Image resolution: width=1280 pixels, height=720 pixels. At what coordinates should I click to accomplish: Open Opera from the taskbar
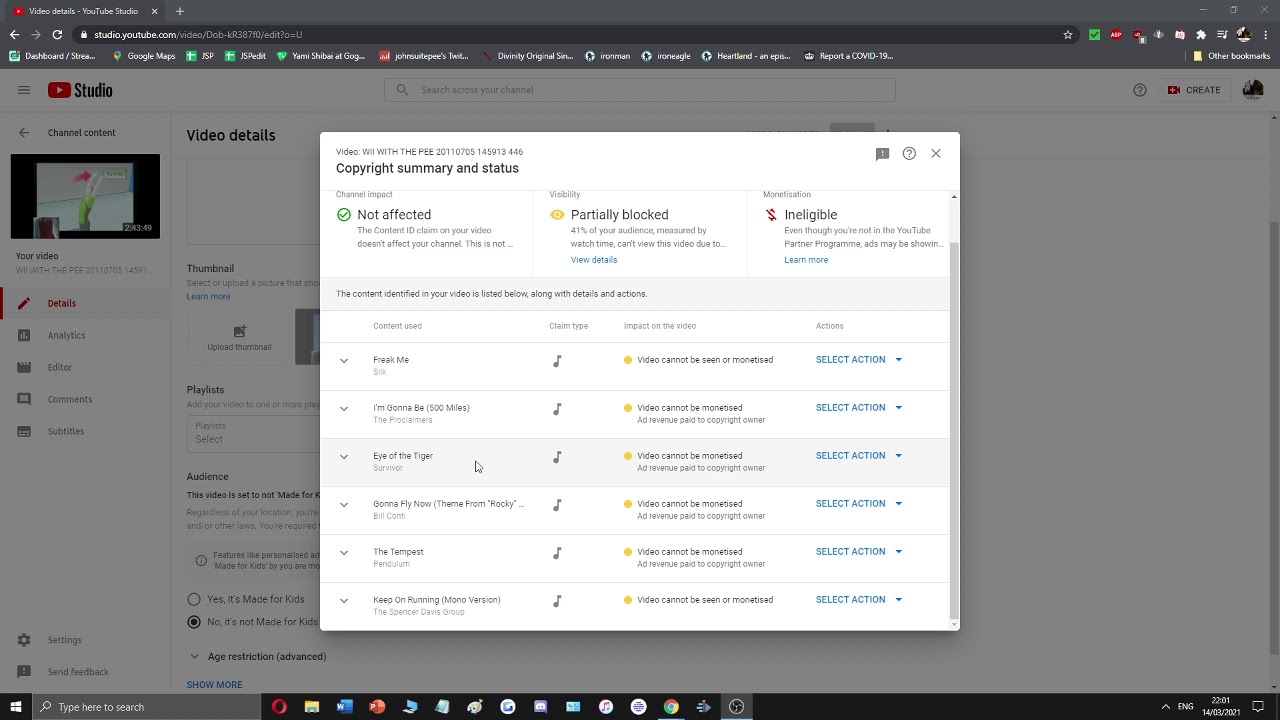point(279,707)
